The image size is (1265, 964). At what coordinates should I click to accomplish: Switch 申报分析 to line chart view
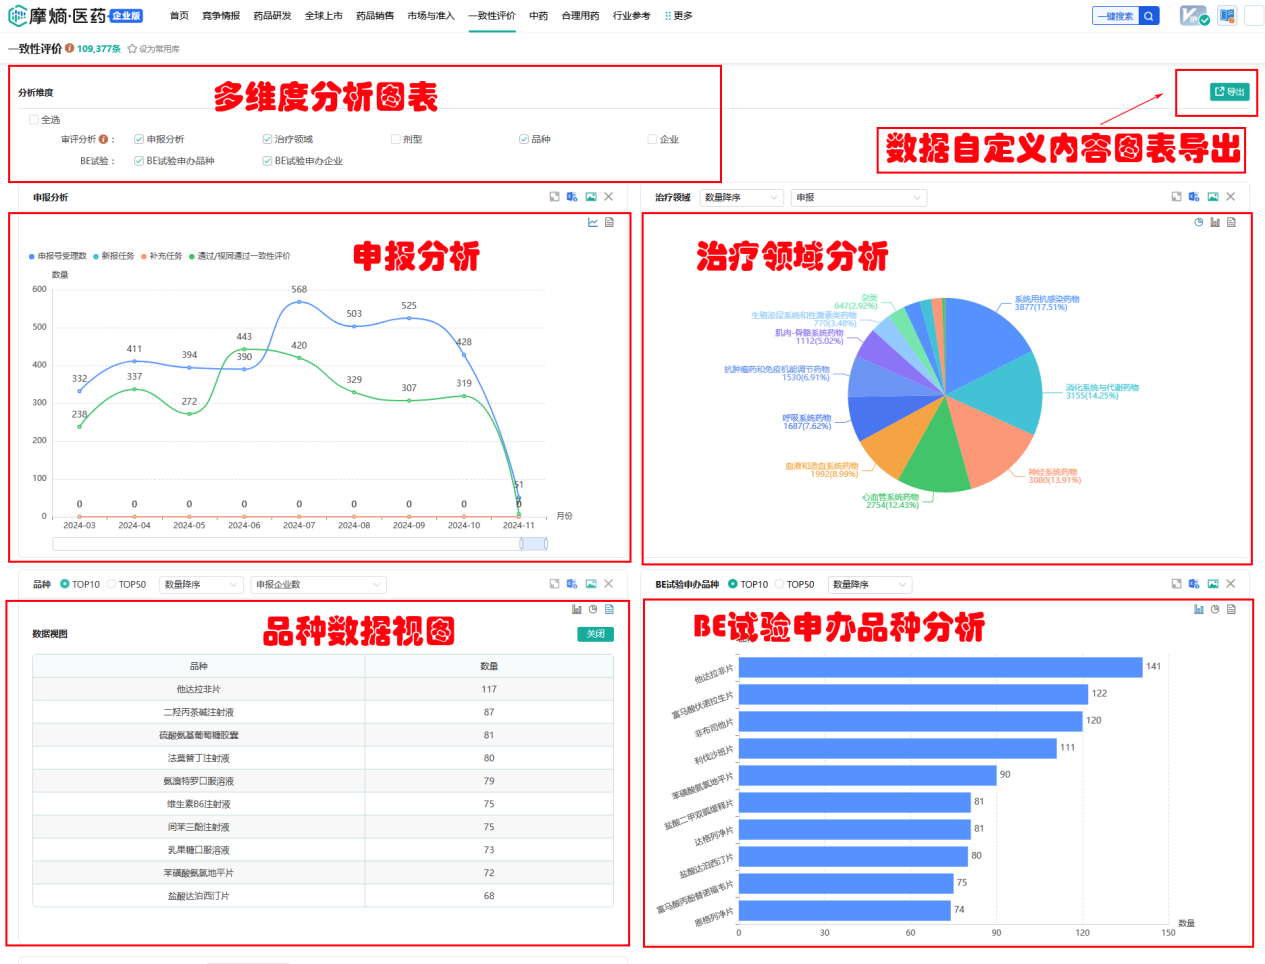(x=593, y=222)
